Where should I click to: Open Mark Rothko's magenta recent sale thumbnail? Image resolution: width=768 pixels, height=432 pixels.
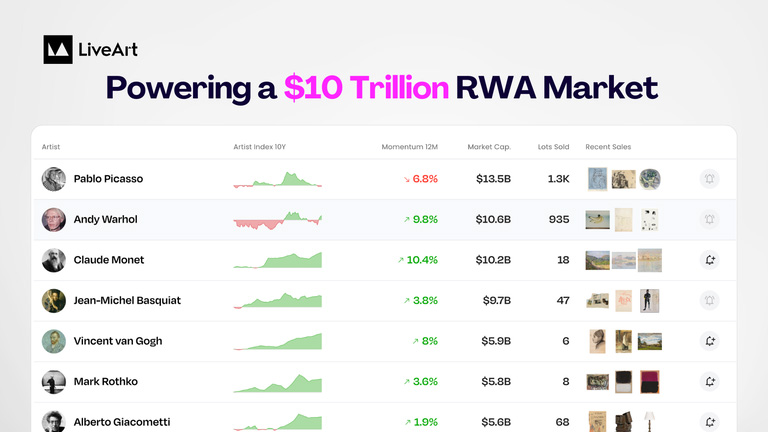coord(649,382)
